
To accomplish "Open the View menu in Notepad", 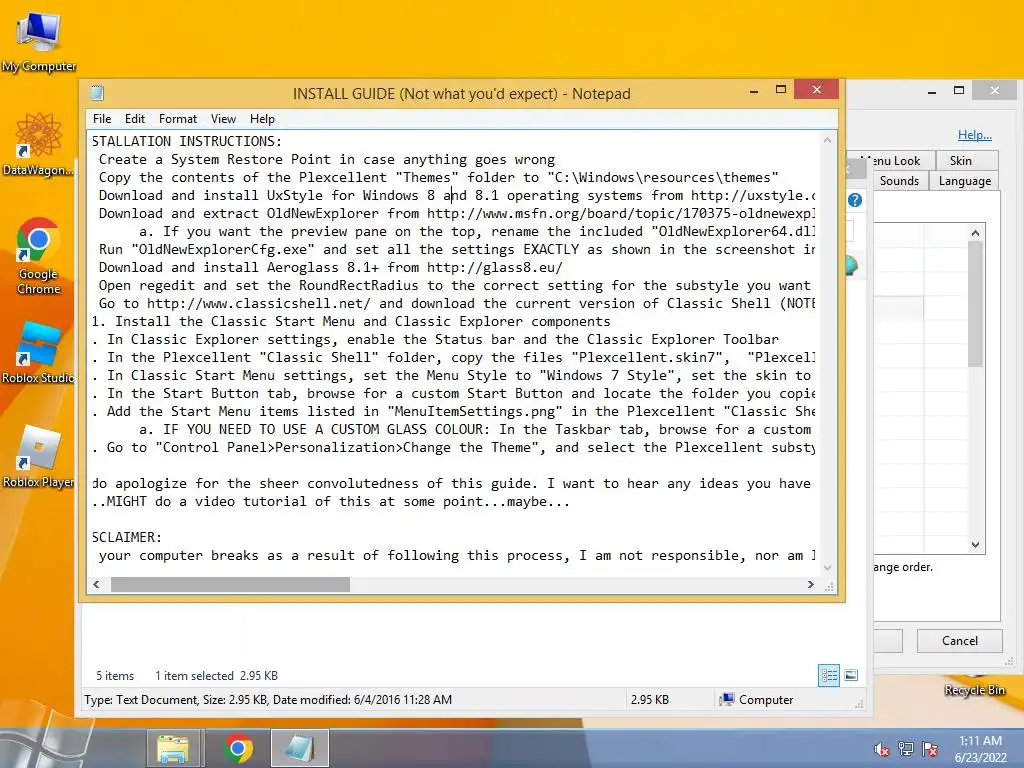I will point(223,119).
